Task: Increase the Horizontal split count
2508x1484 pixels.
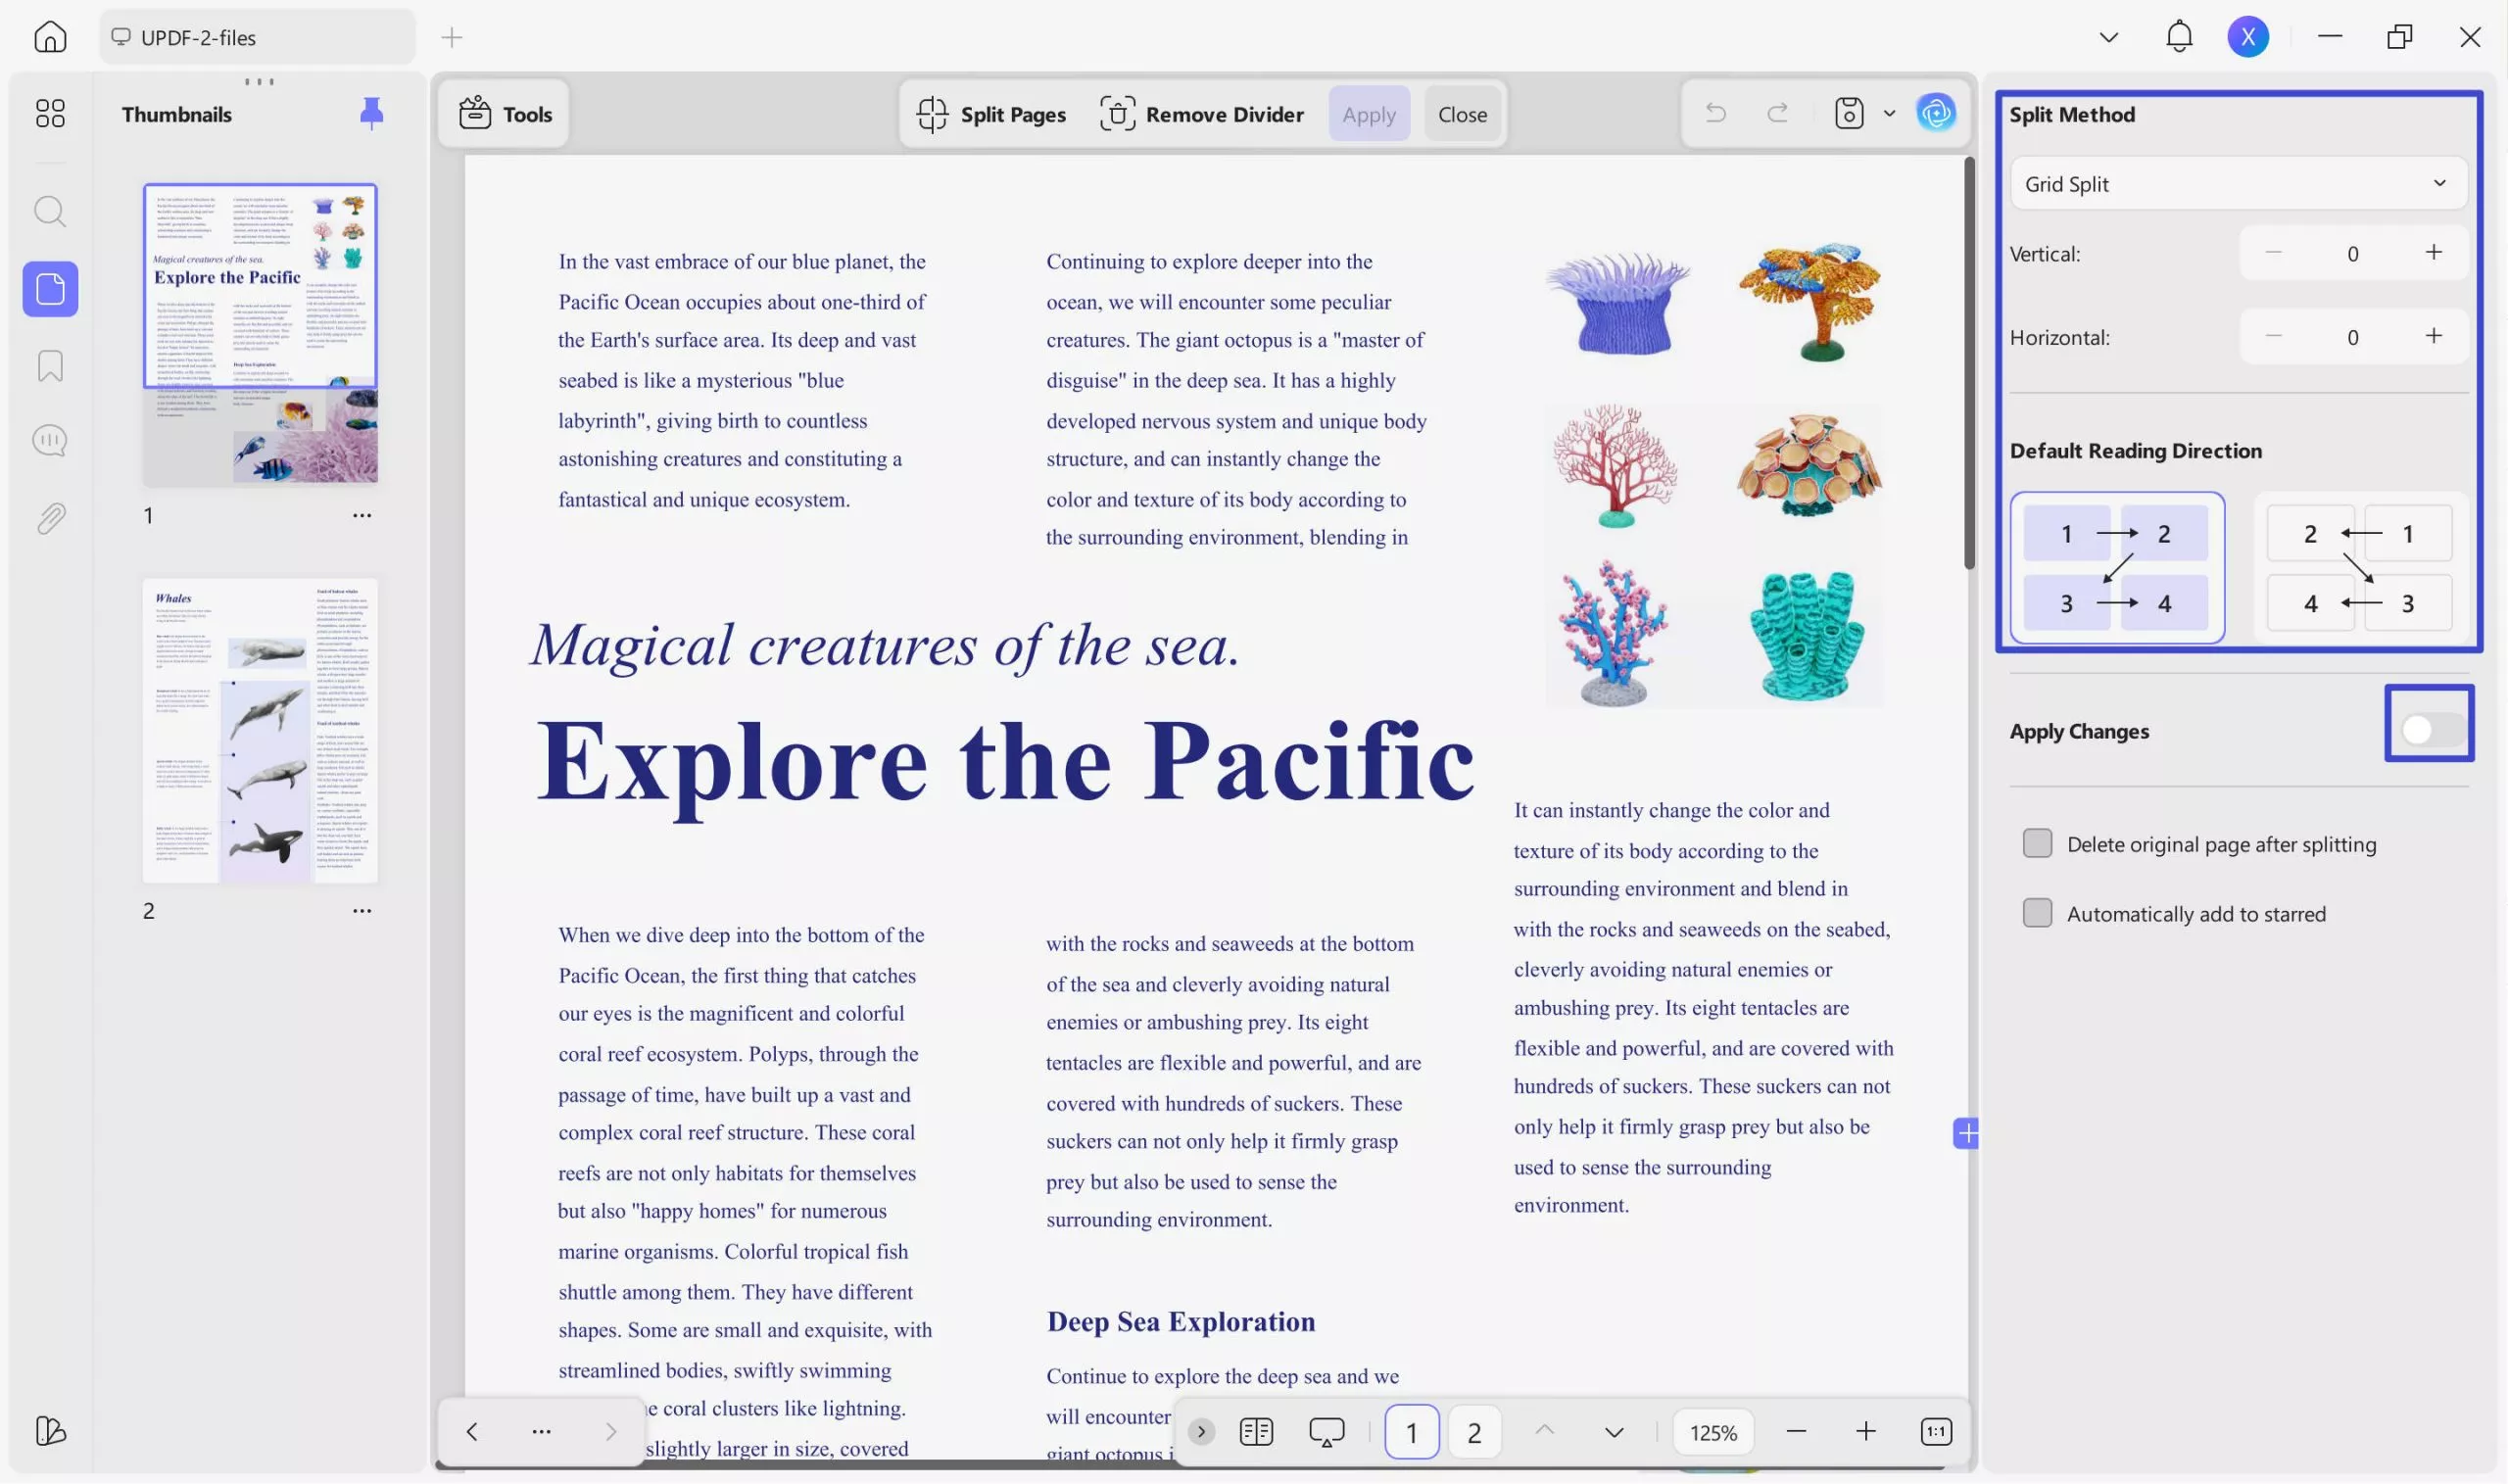Action: pos(2434,337)
